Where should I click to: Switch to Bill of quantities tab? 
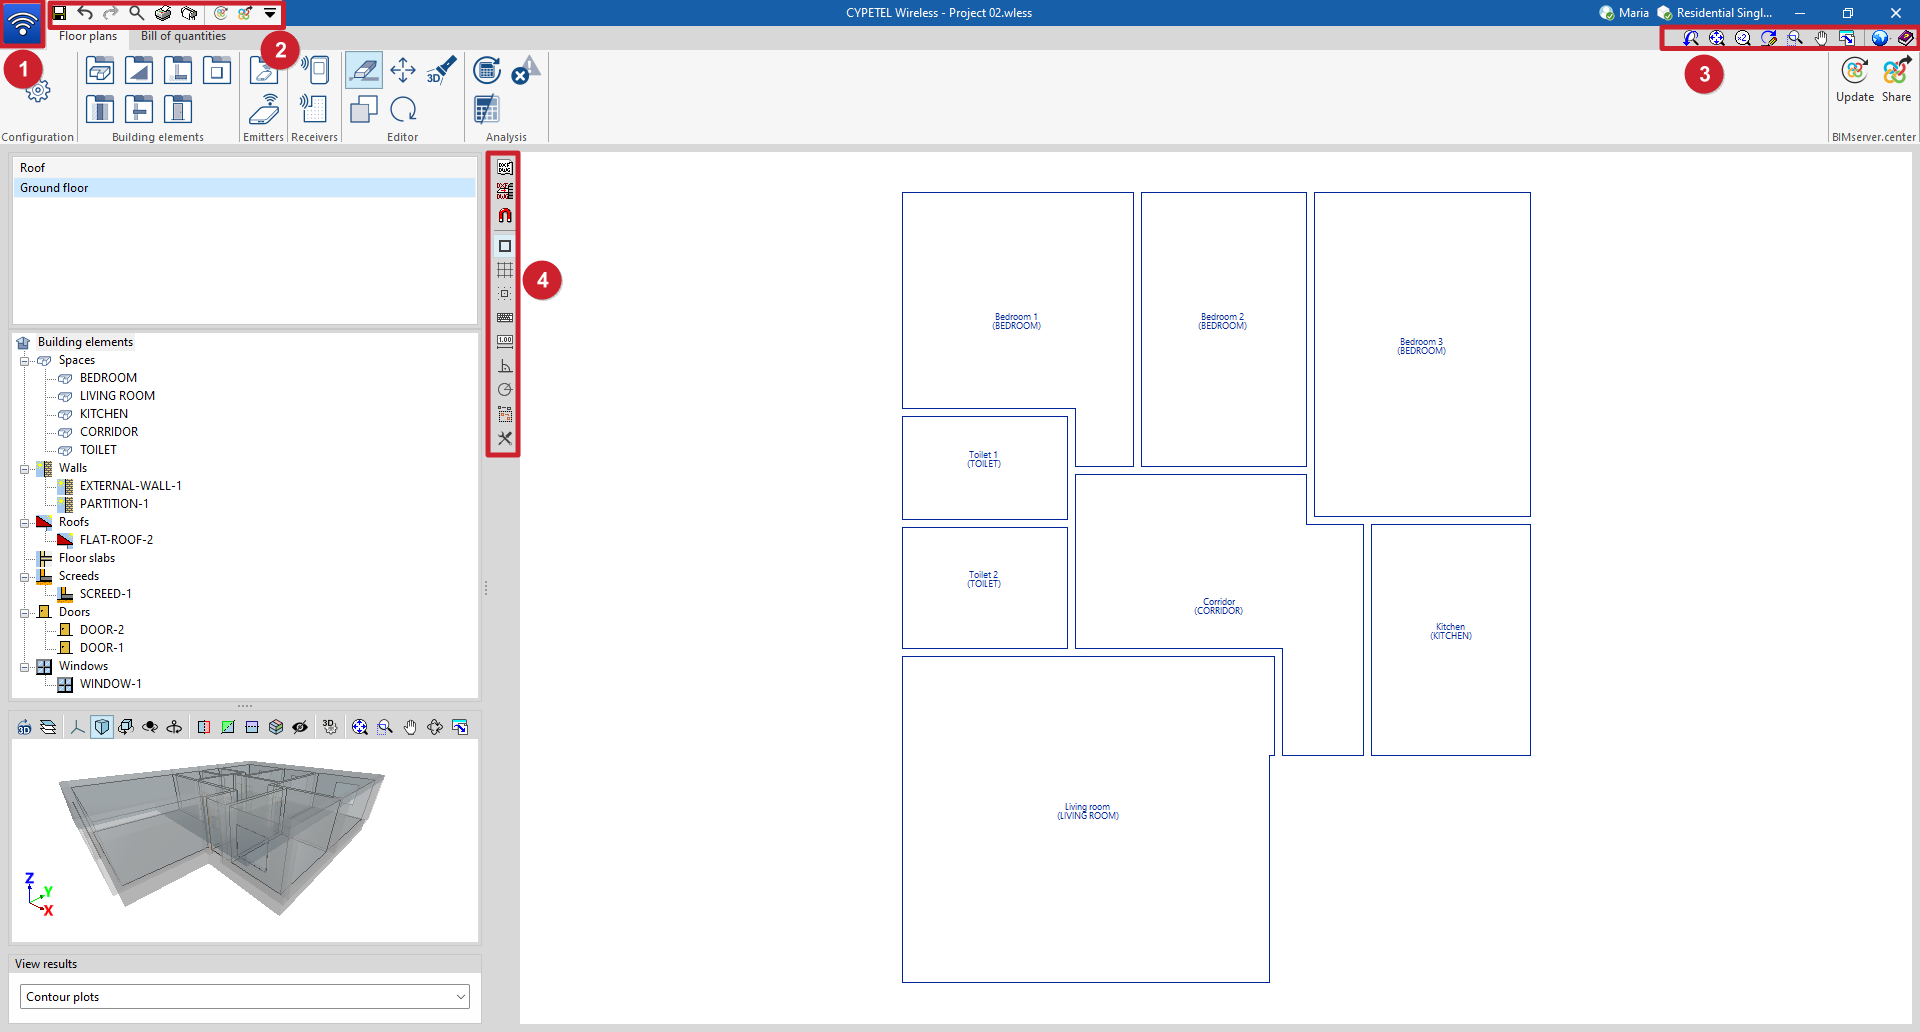183,36
